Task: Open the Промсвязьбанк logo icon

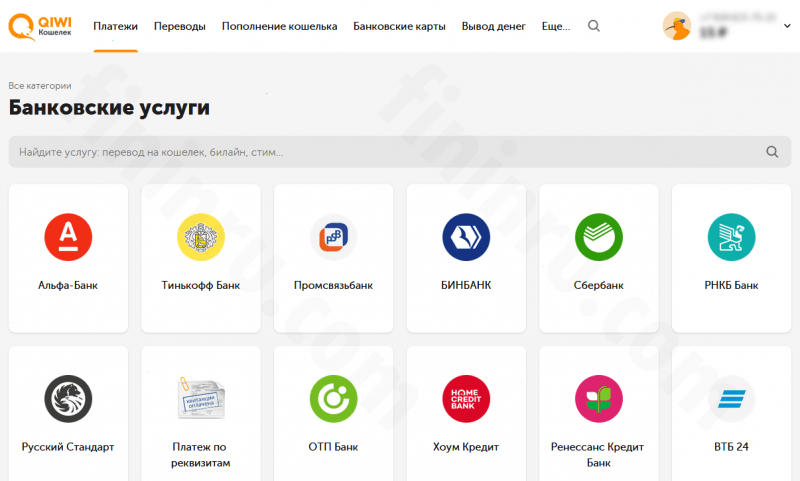Action: (x=334, y=237)
